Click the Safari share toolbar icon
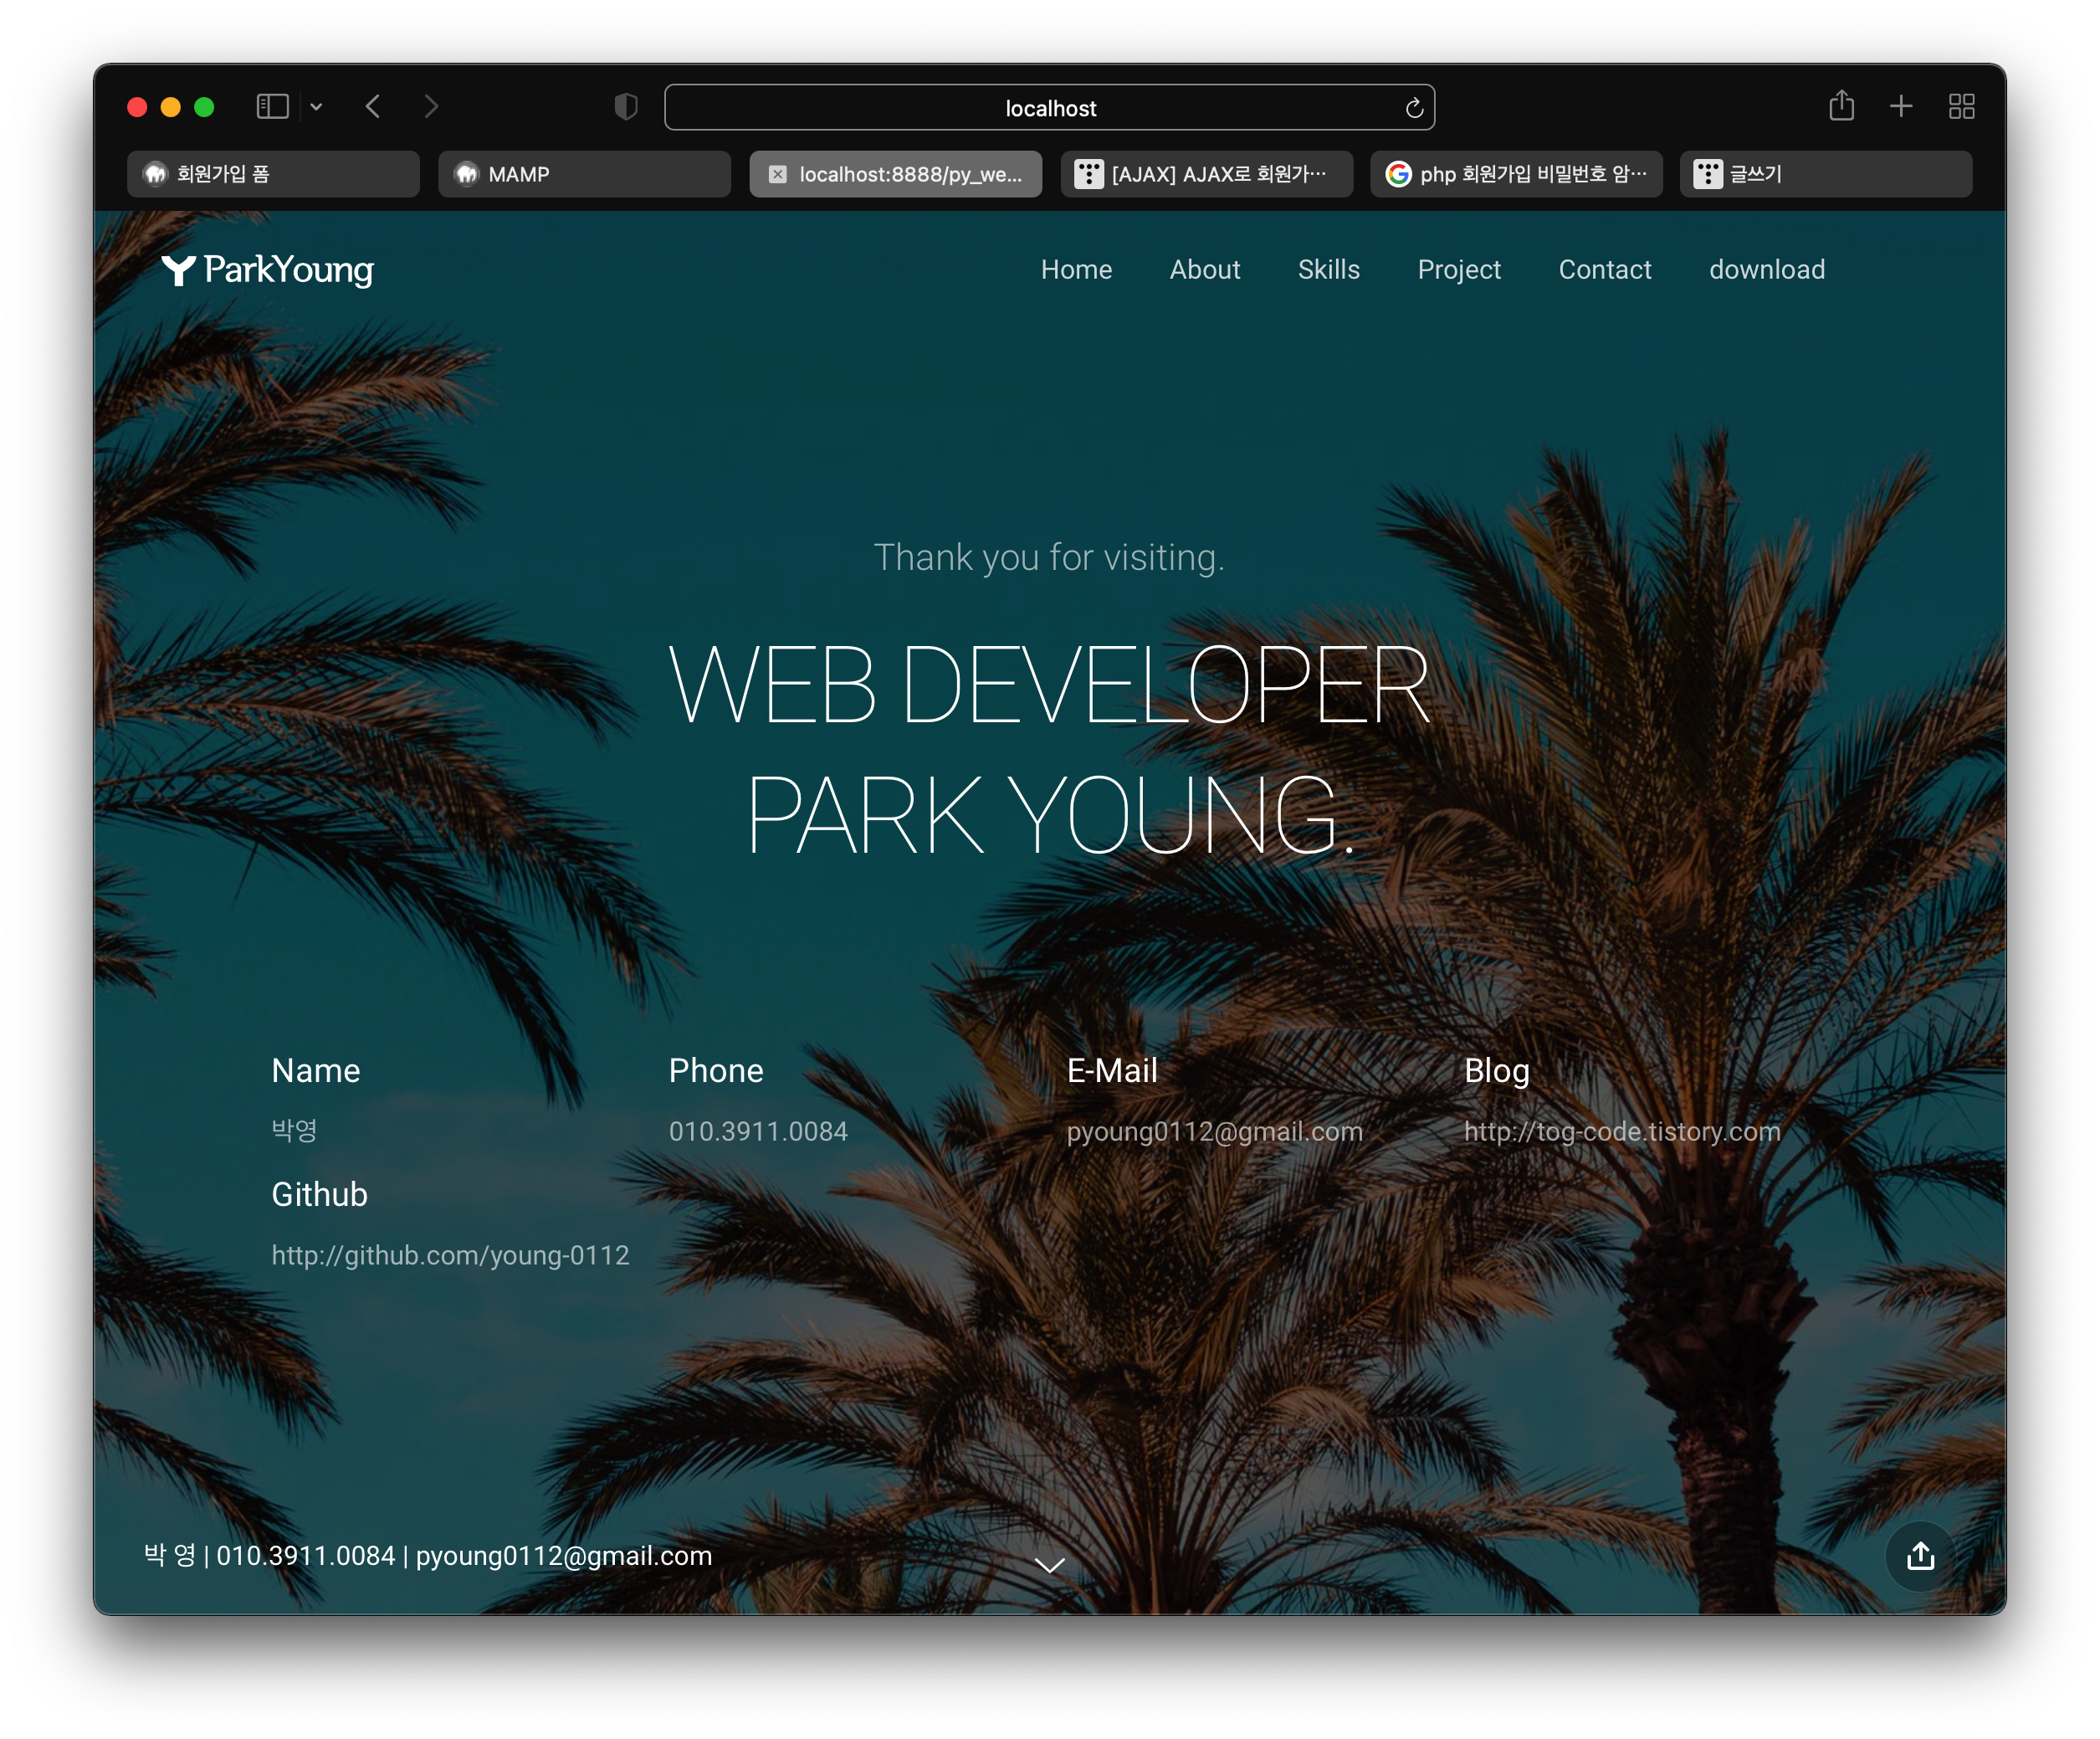The height and width of the screenshot is (1739, 2100). (x=1841, y=106)
